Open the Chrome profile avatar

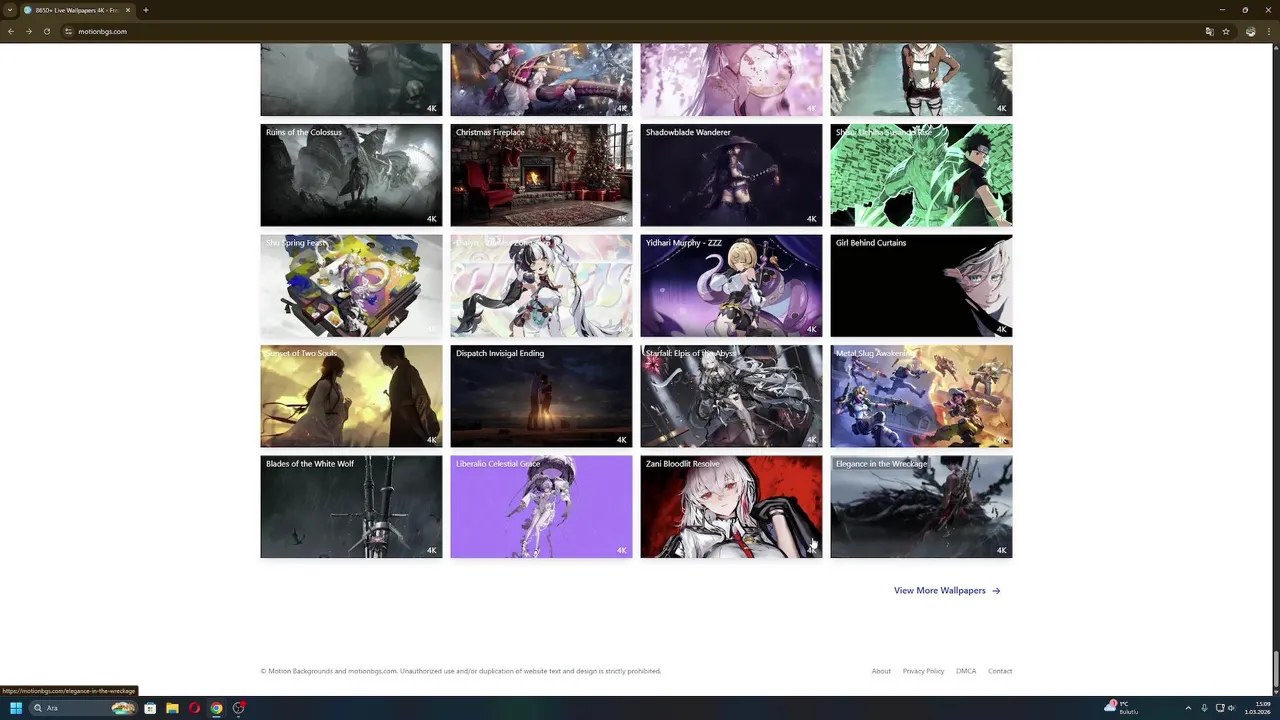[x=1250, y=31]
